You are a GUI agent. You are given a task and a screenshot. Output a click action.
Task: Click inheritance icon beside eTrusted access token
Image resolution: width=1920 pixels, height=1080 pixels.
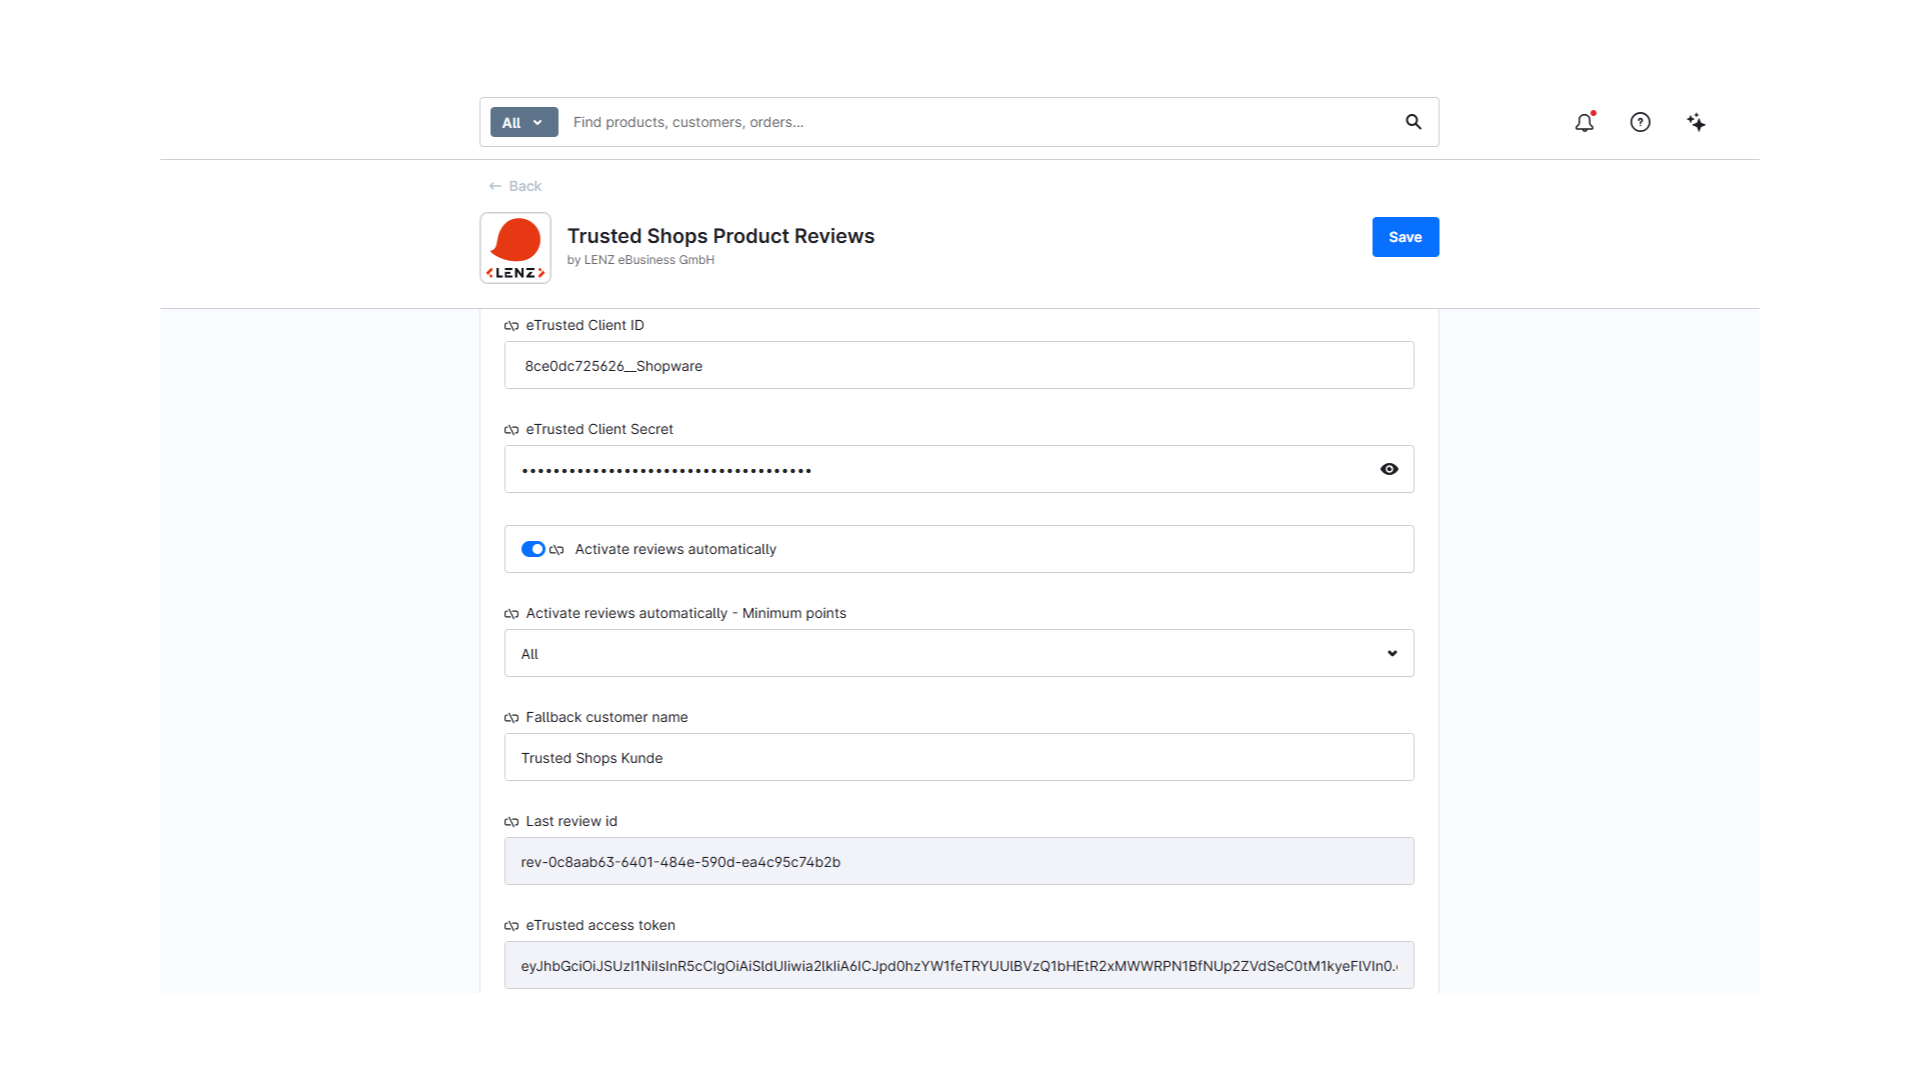pos(511,926)
